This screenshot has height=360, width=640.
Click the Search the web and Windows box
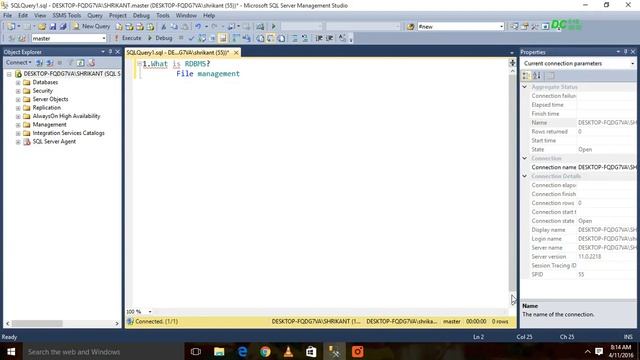pos(102,351)
